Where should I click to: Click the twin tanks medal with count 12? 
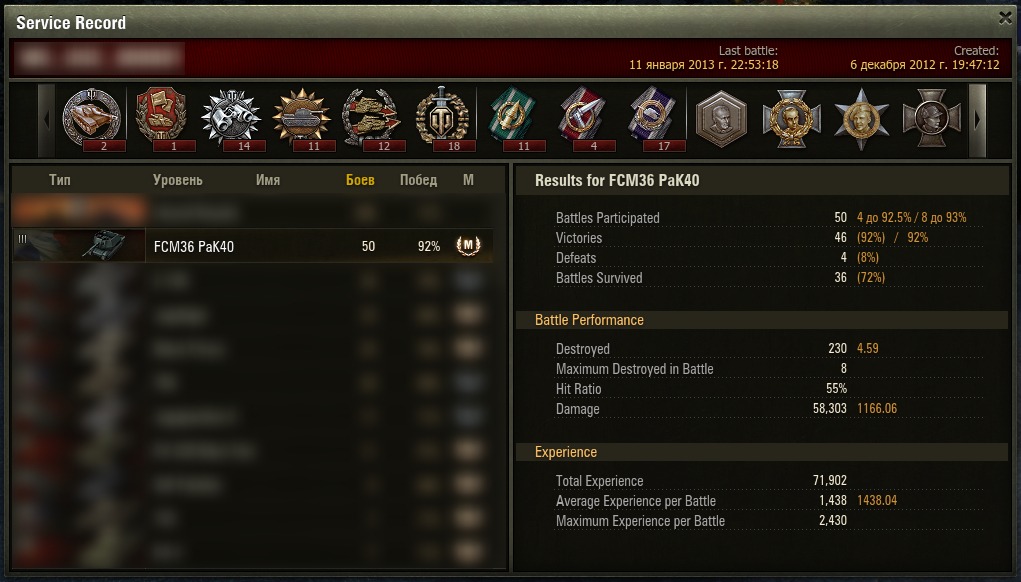(372, 118)
